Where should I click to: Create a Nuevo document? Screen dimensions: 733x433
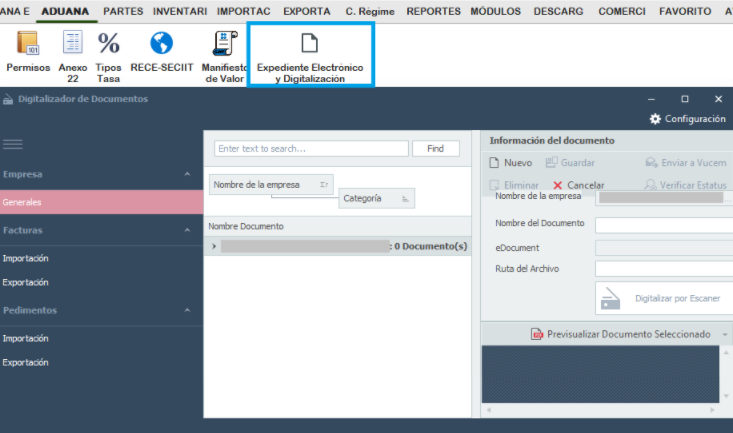point(510,163)
